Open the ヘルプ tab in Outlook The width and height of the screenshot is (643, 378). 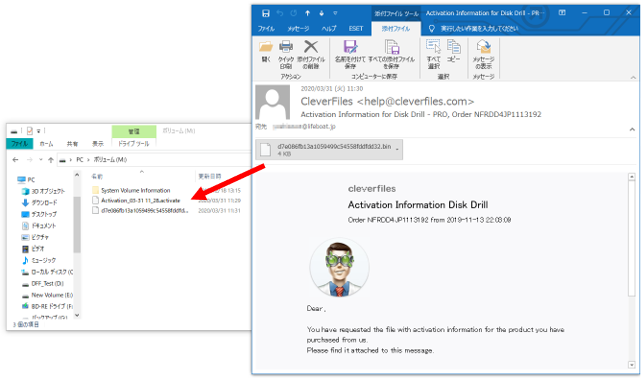(329, 28)
